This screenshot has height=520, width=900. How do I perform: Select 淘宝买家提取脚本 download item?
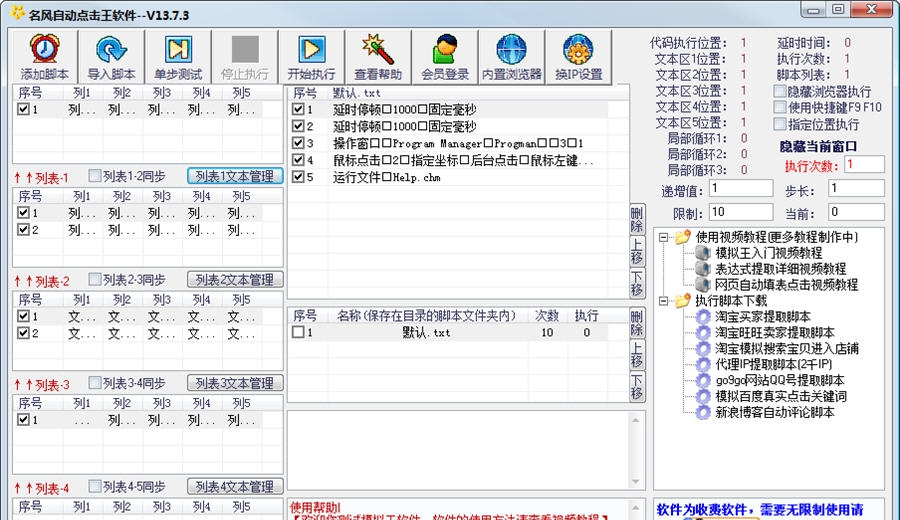[762, 317]
